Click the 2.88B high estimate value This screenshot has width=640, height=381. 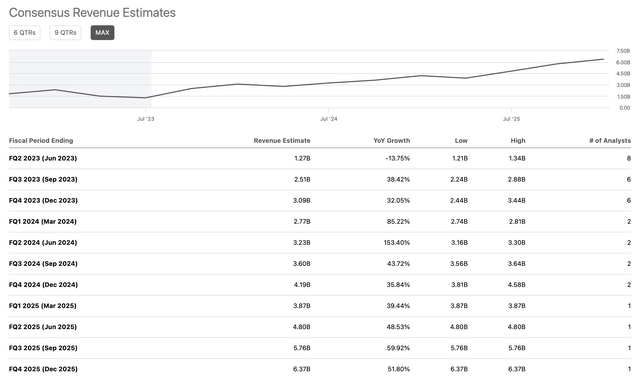(x=517, y=179)
